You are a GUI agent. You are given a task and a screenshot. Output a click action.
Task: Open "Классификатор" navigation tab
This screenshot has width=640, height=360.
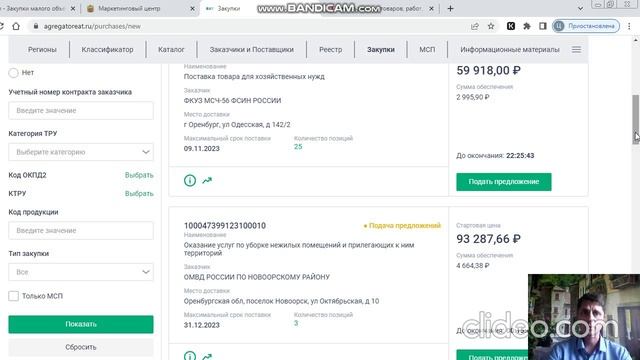(107, 49)
